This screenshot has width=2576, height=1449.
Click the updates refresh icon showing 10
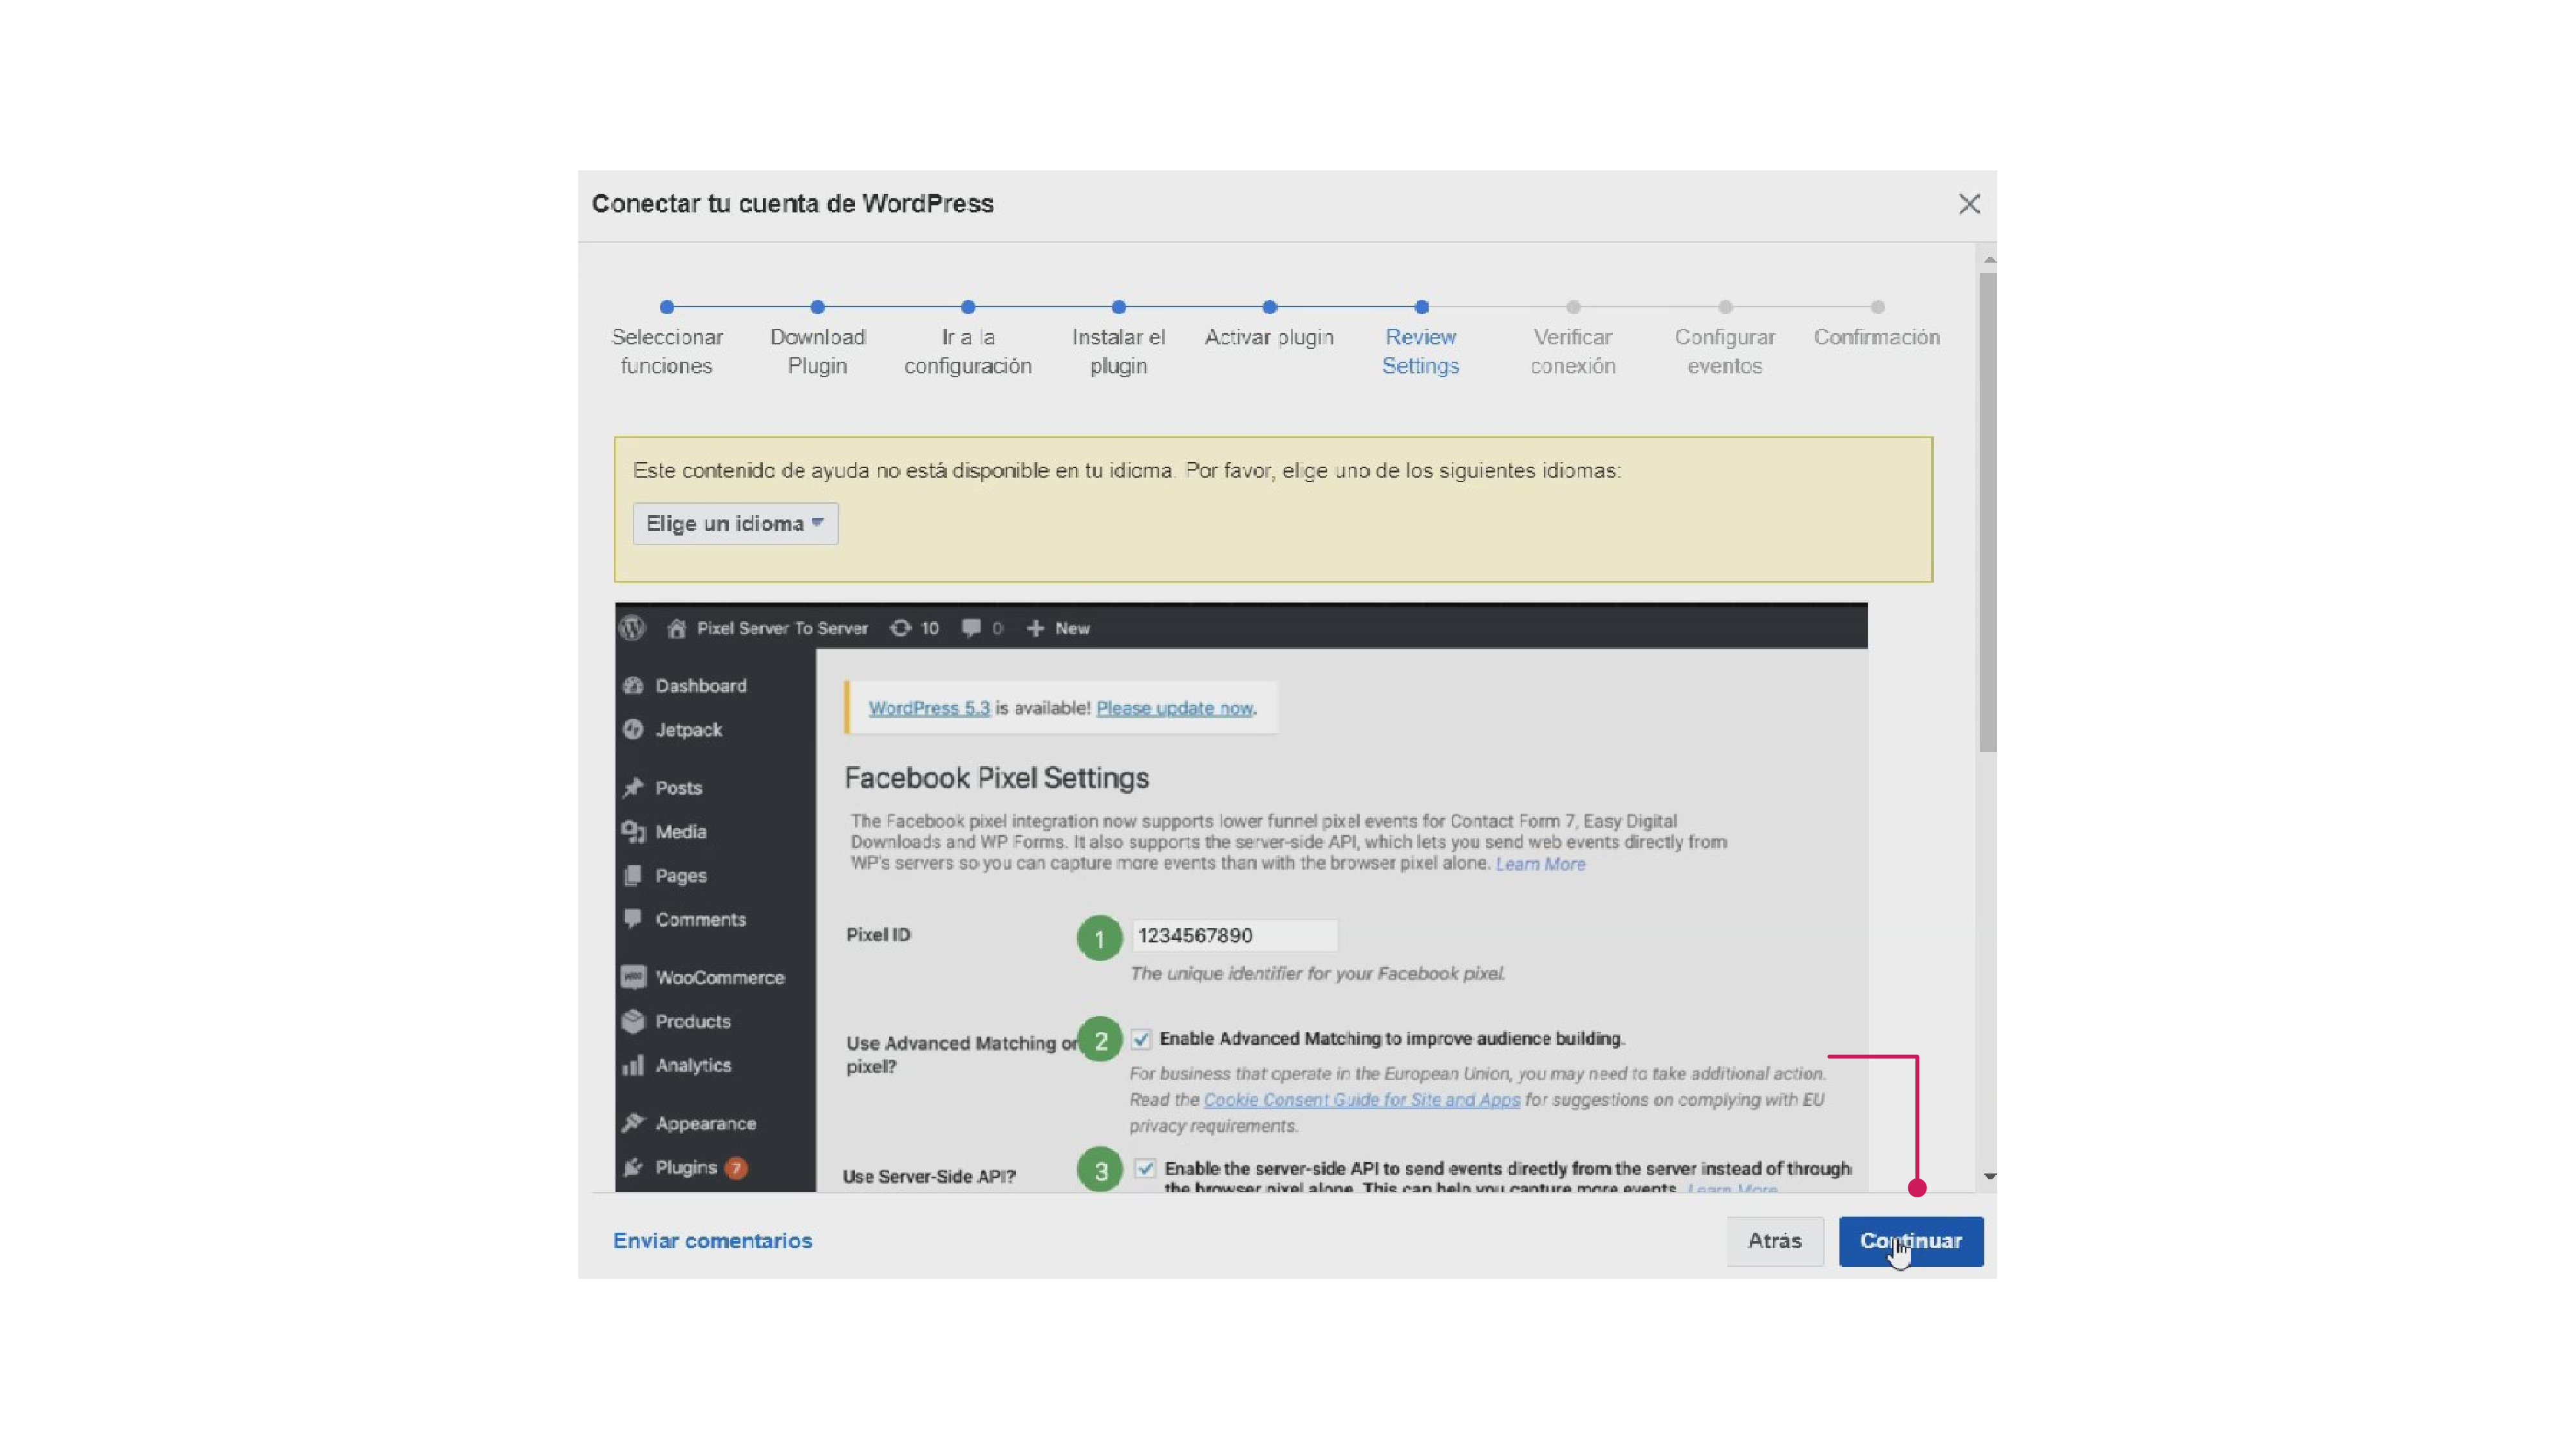point(901,628)
